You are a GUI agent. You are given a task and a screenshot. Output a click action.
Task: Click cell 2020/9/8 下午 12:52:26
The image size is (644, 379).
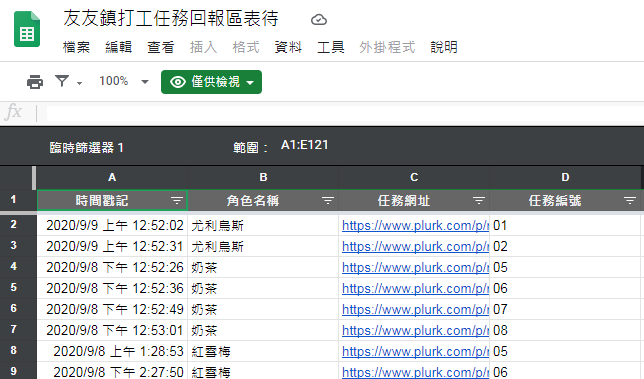(x=112, y=267)
